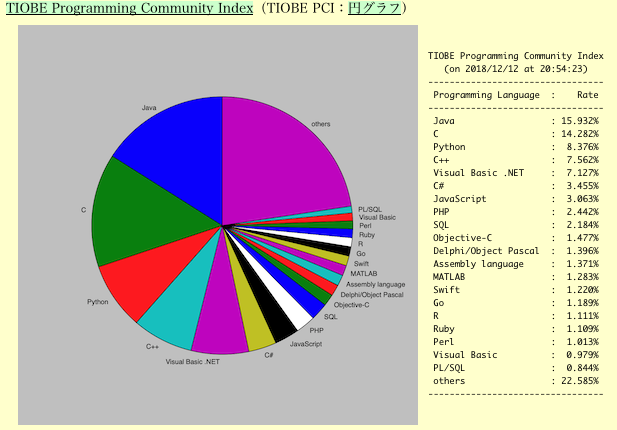Image resolution: width=617 pixels, height=430 pixels.
Task: Click table row 'Assembly language'
Action: (515, 264)
